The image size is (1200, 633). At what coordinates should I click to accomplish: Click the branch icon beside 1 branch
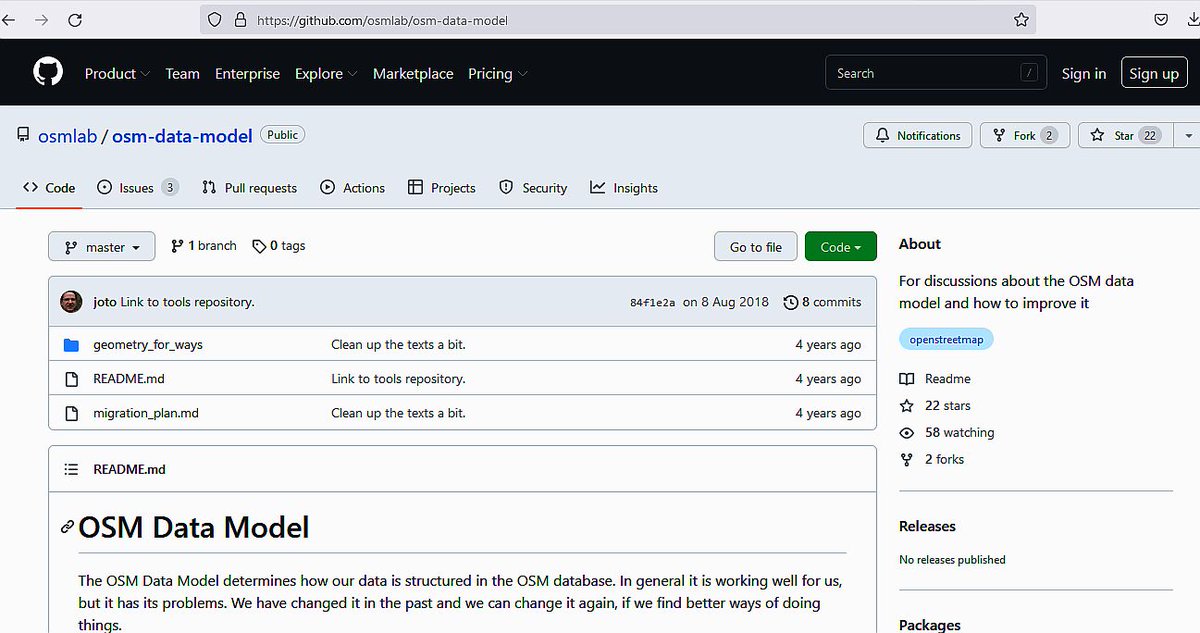tap(177, 246)
